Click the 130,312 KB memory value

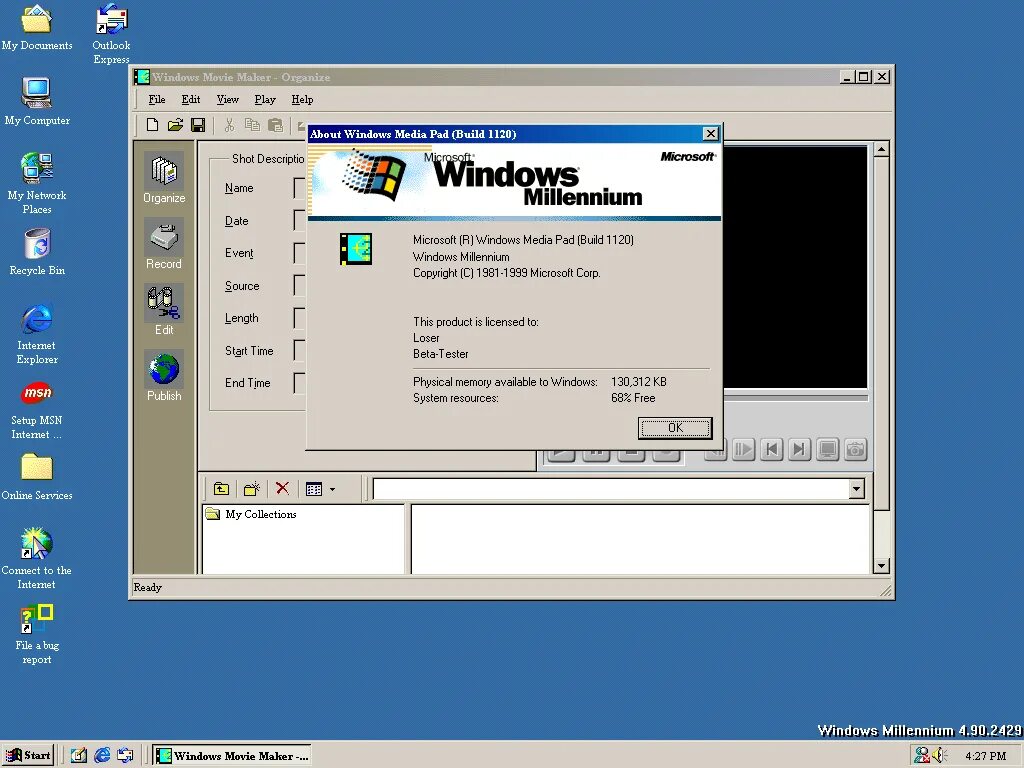pyautogui.click(x=639, y=381)
